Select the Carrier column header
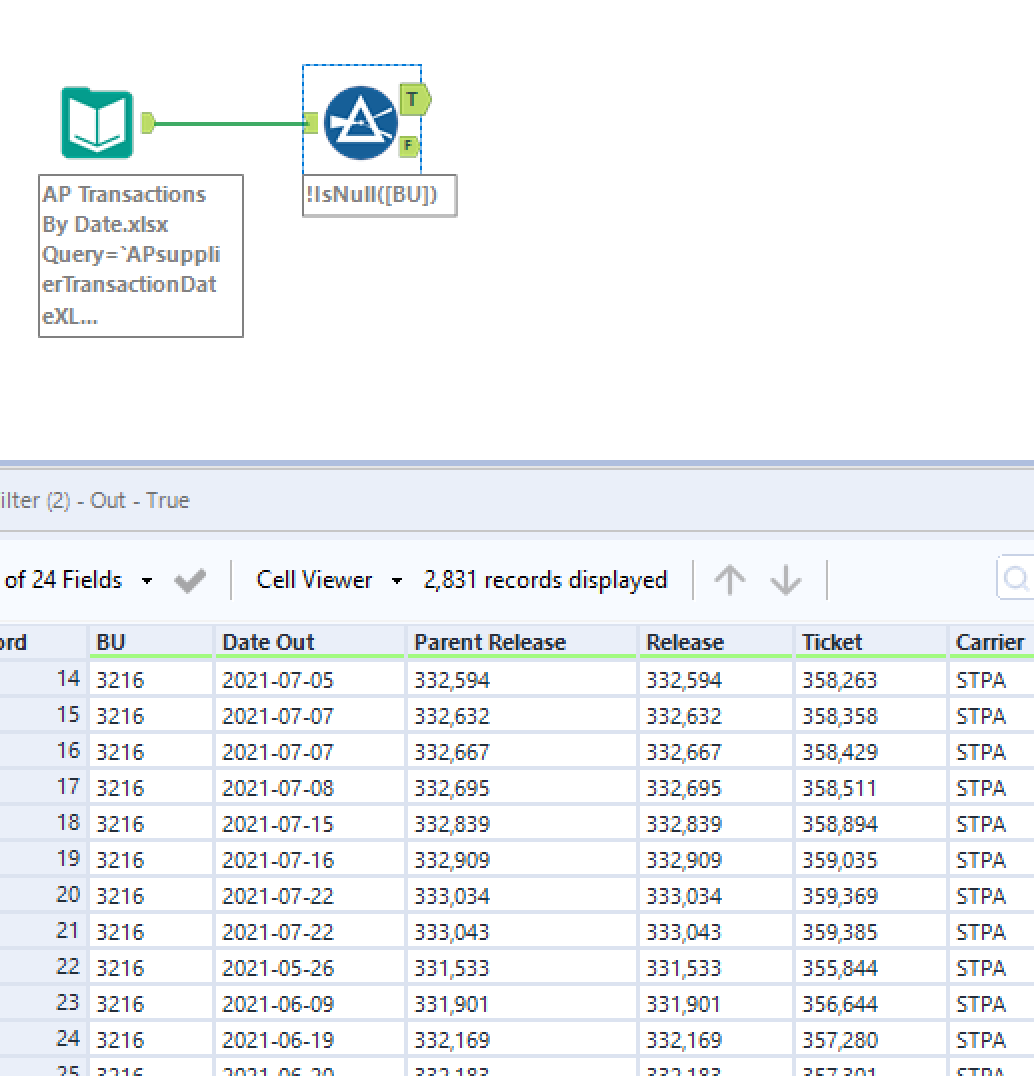 coord(989,641)
